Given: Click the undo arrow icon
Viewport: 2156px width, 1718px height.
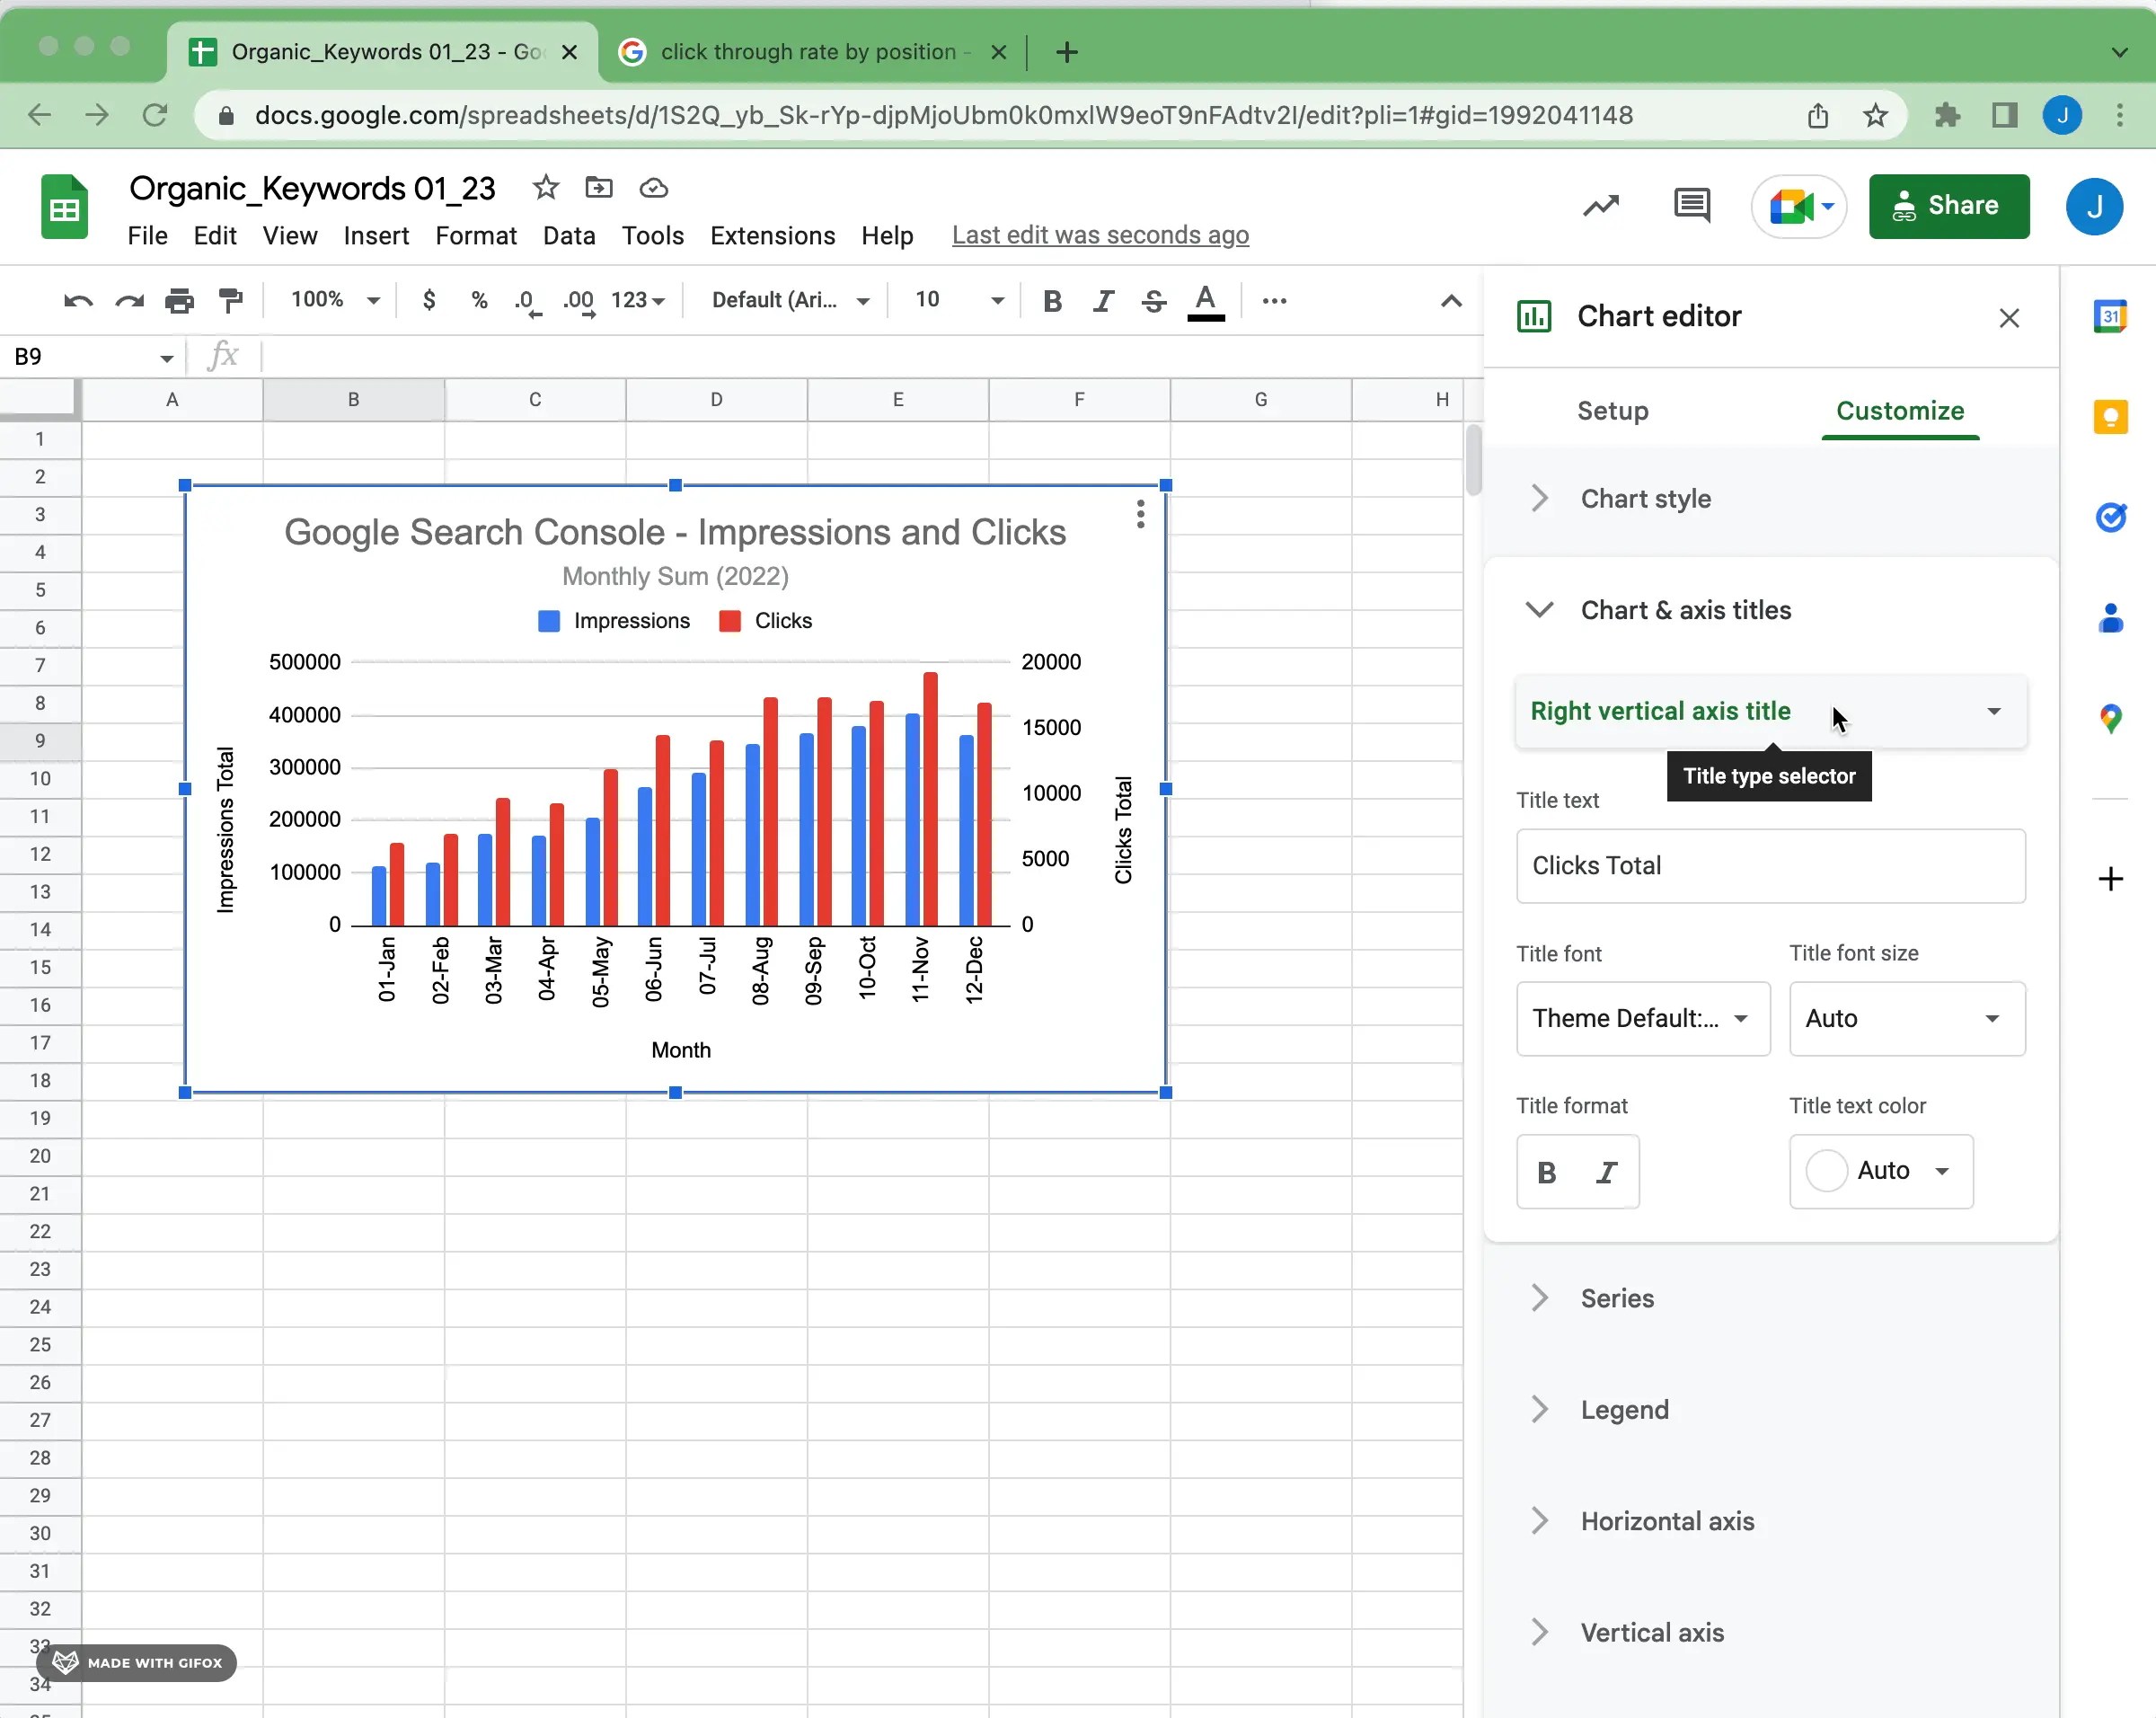Looking at the screenshot, I should pyautogui.click(x=78, y=300).
